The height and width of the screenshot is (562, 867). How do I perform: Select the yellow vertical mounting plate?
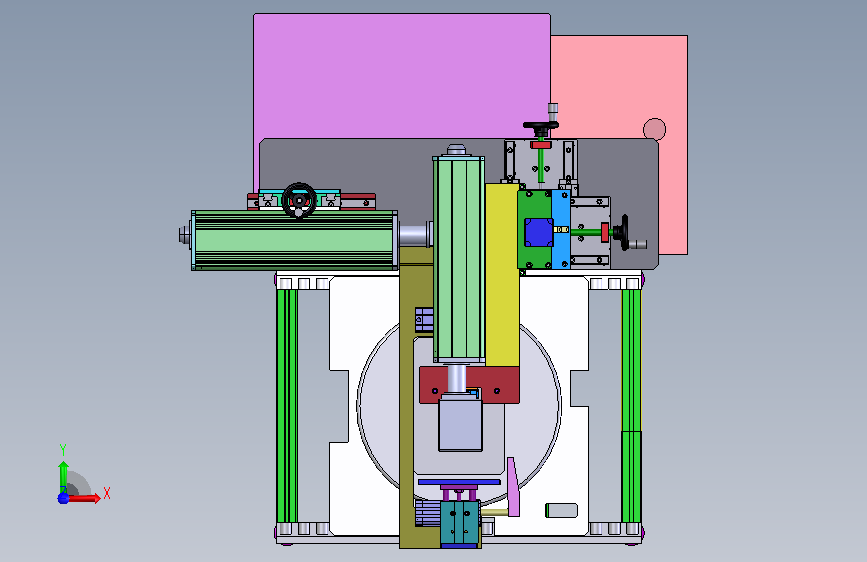tap(502, 275)
